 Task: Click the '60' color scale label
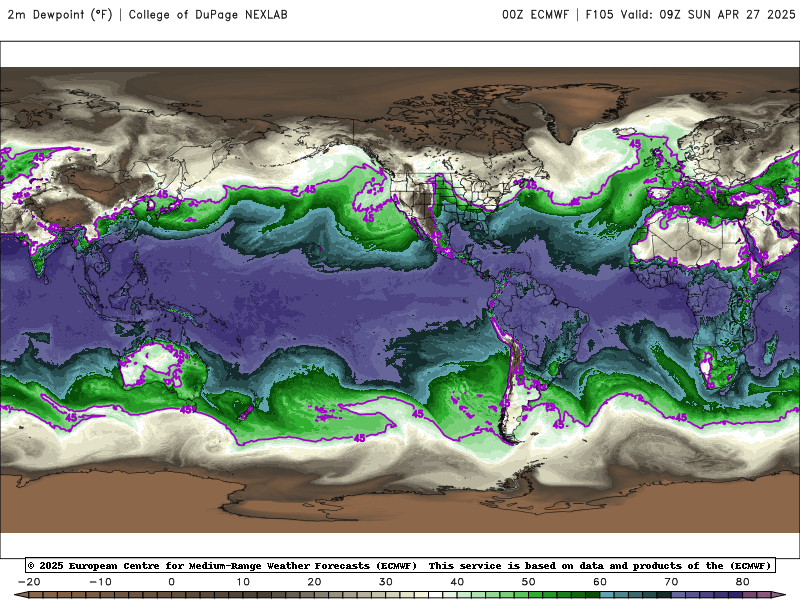600,582
